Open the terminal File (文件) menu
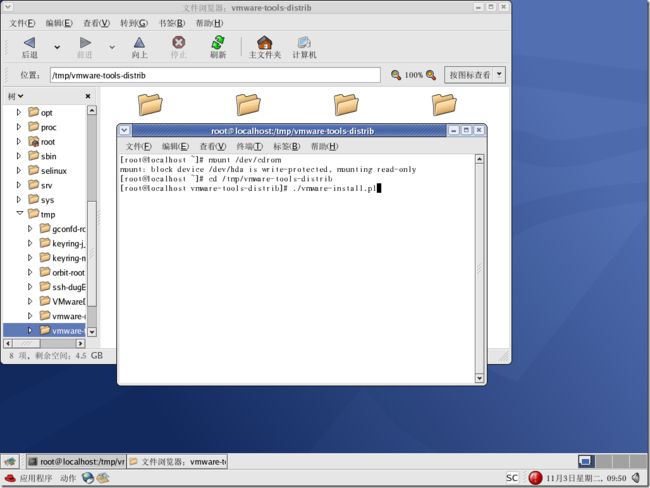The image size is (650, 488). point(139,146)
